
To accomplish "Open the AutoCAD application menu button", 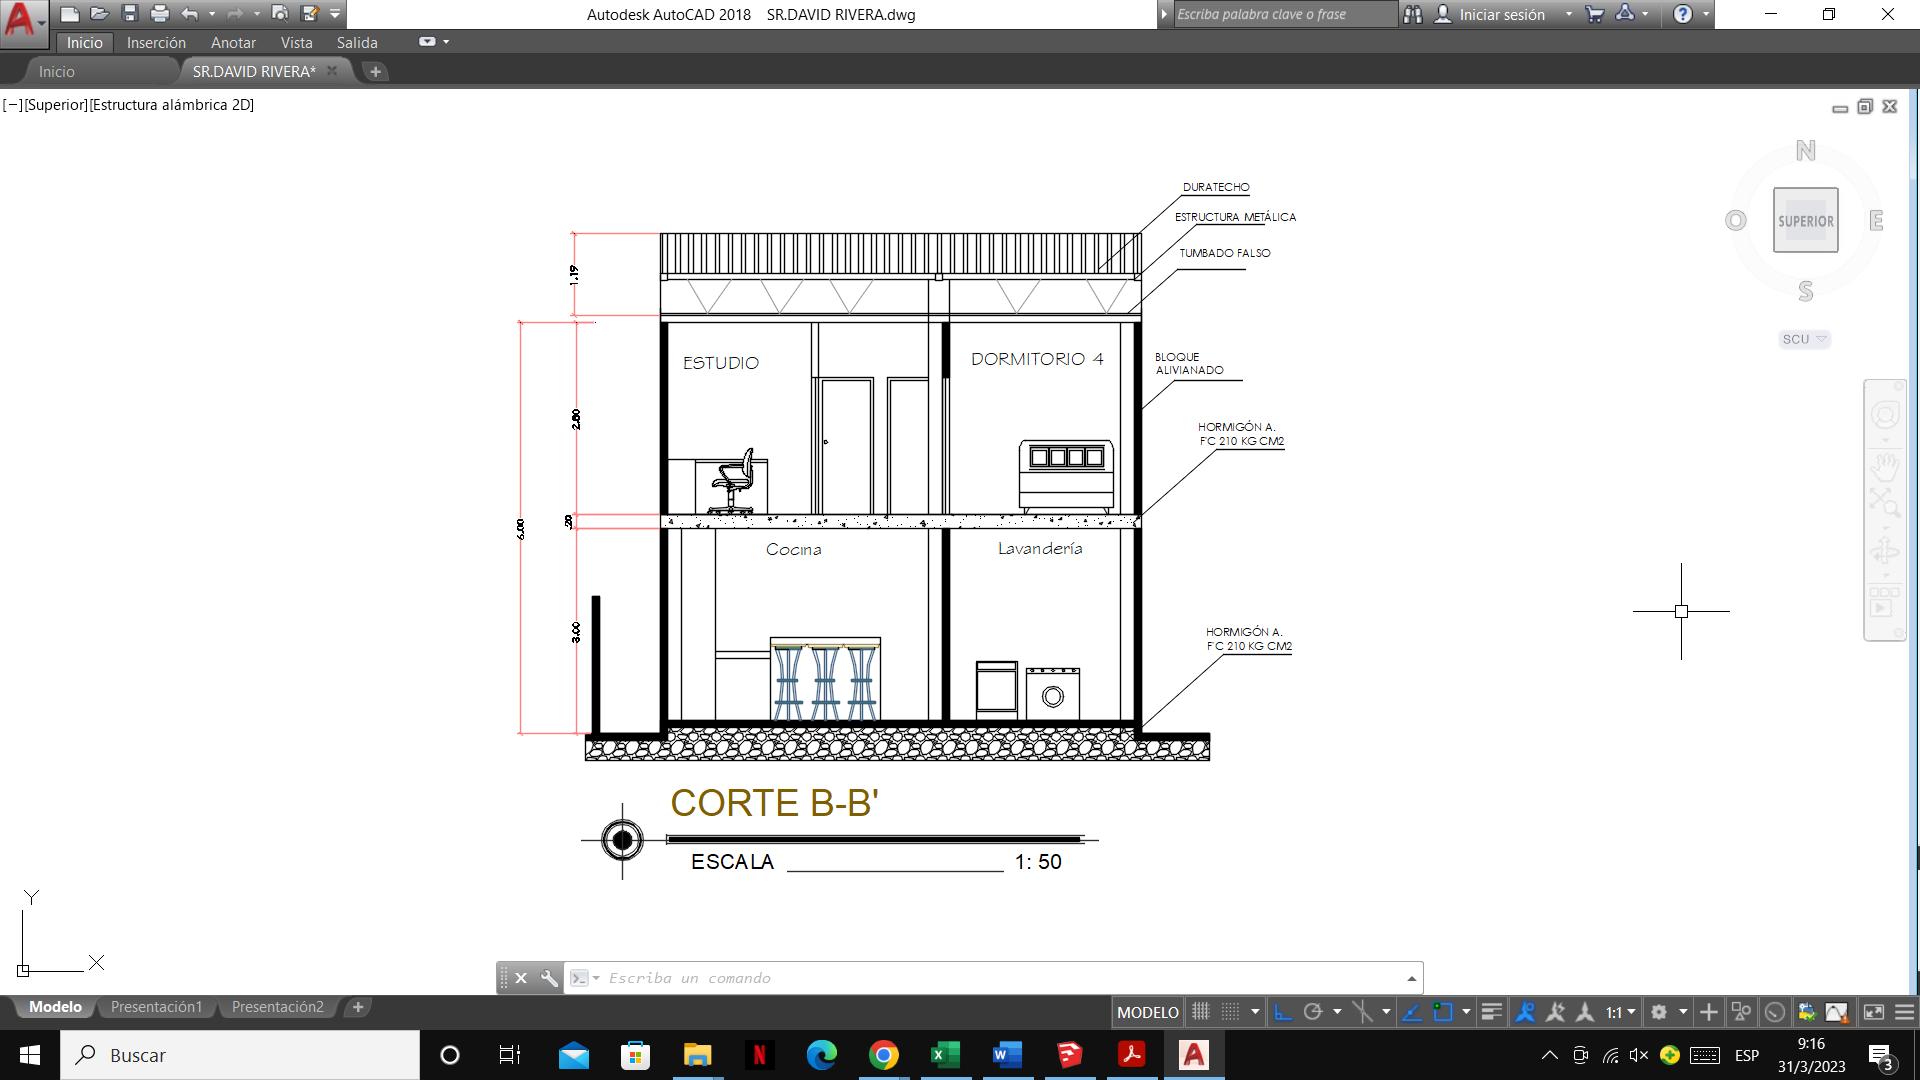I will tap(22, 20).
